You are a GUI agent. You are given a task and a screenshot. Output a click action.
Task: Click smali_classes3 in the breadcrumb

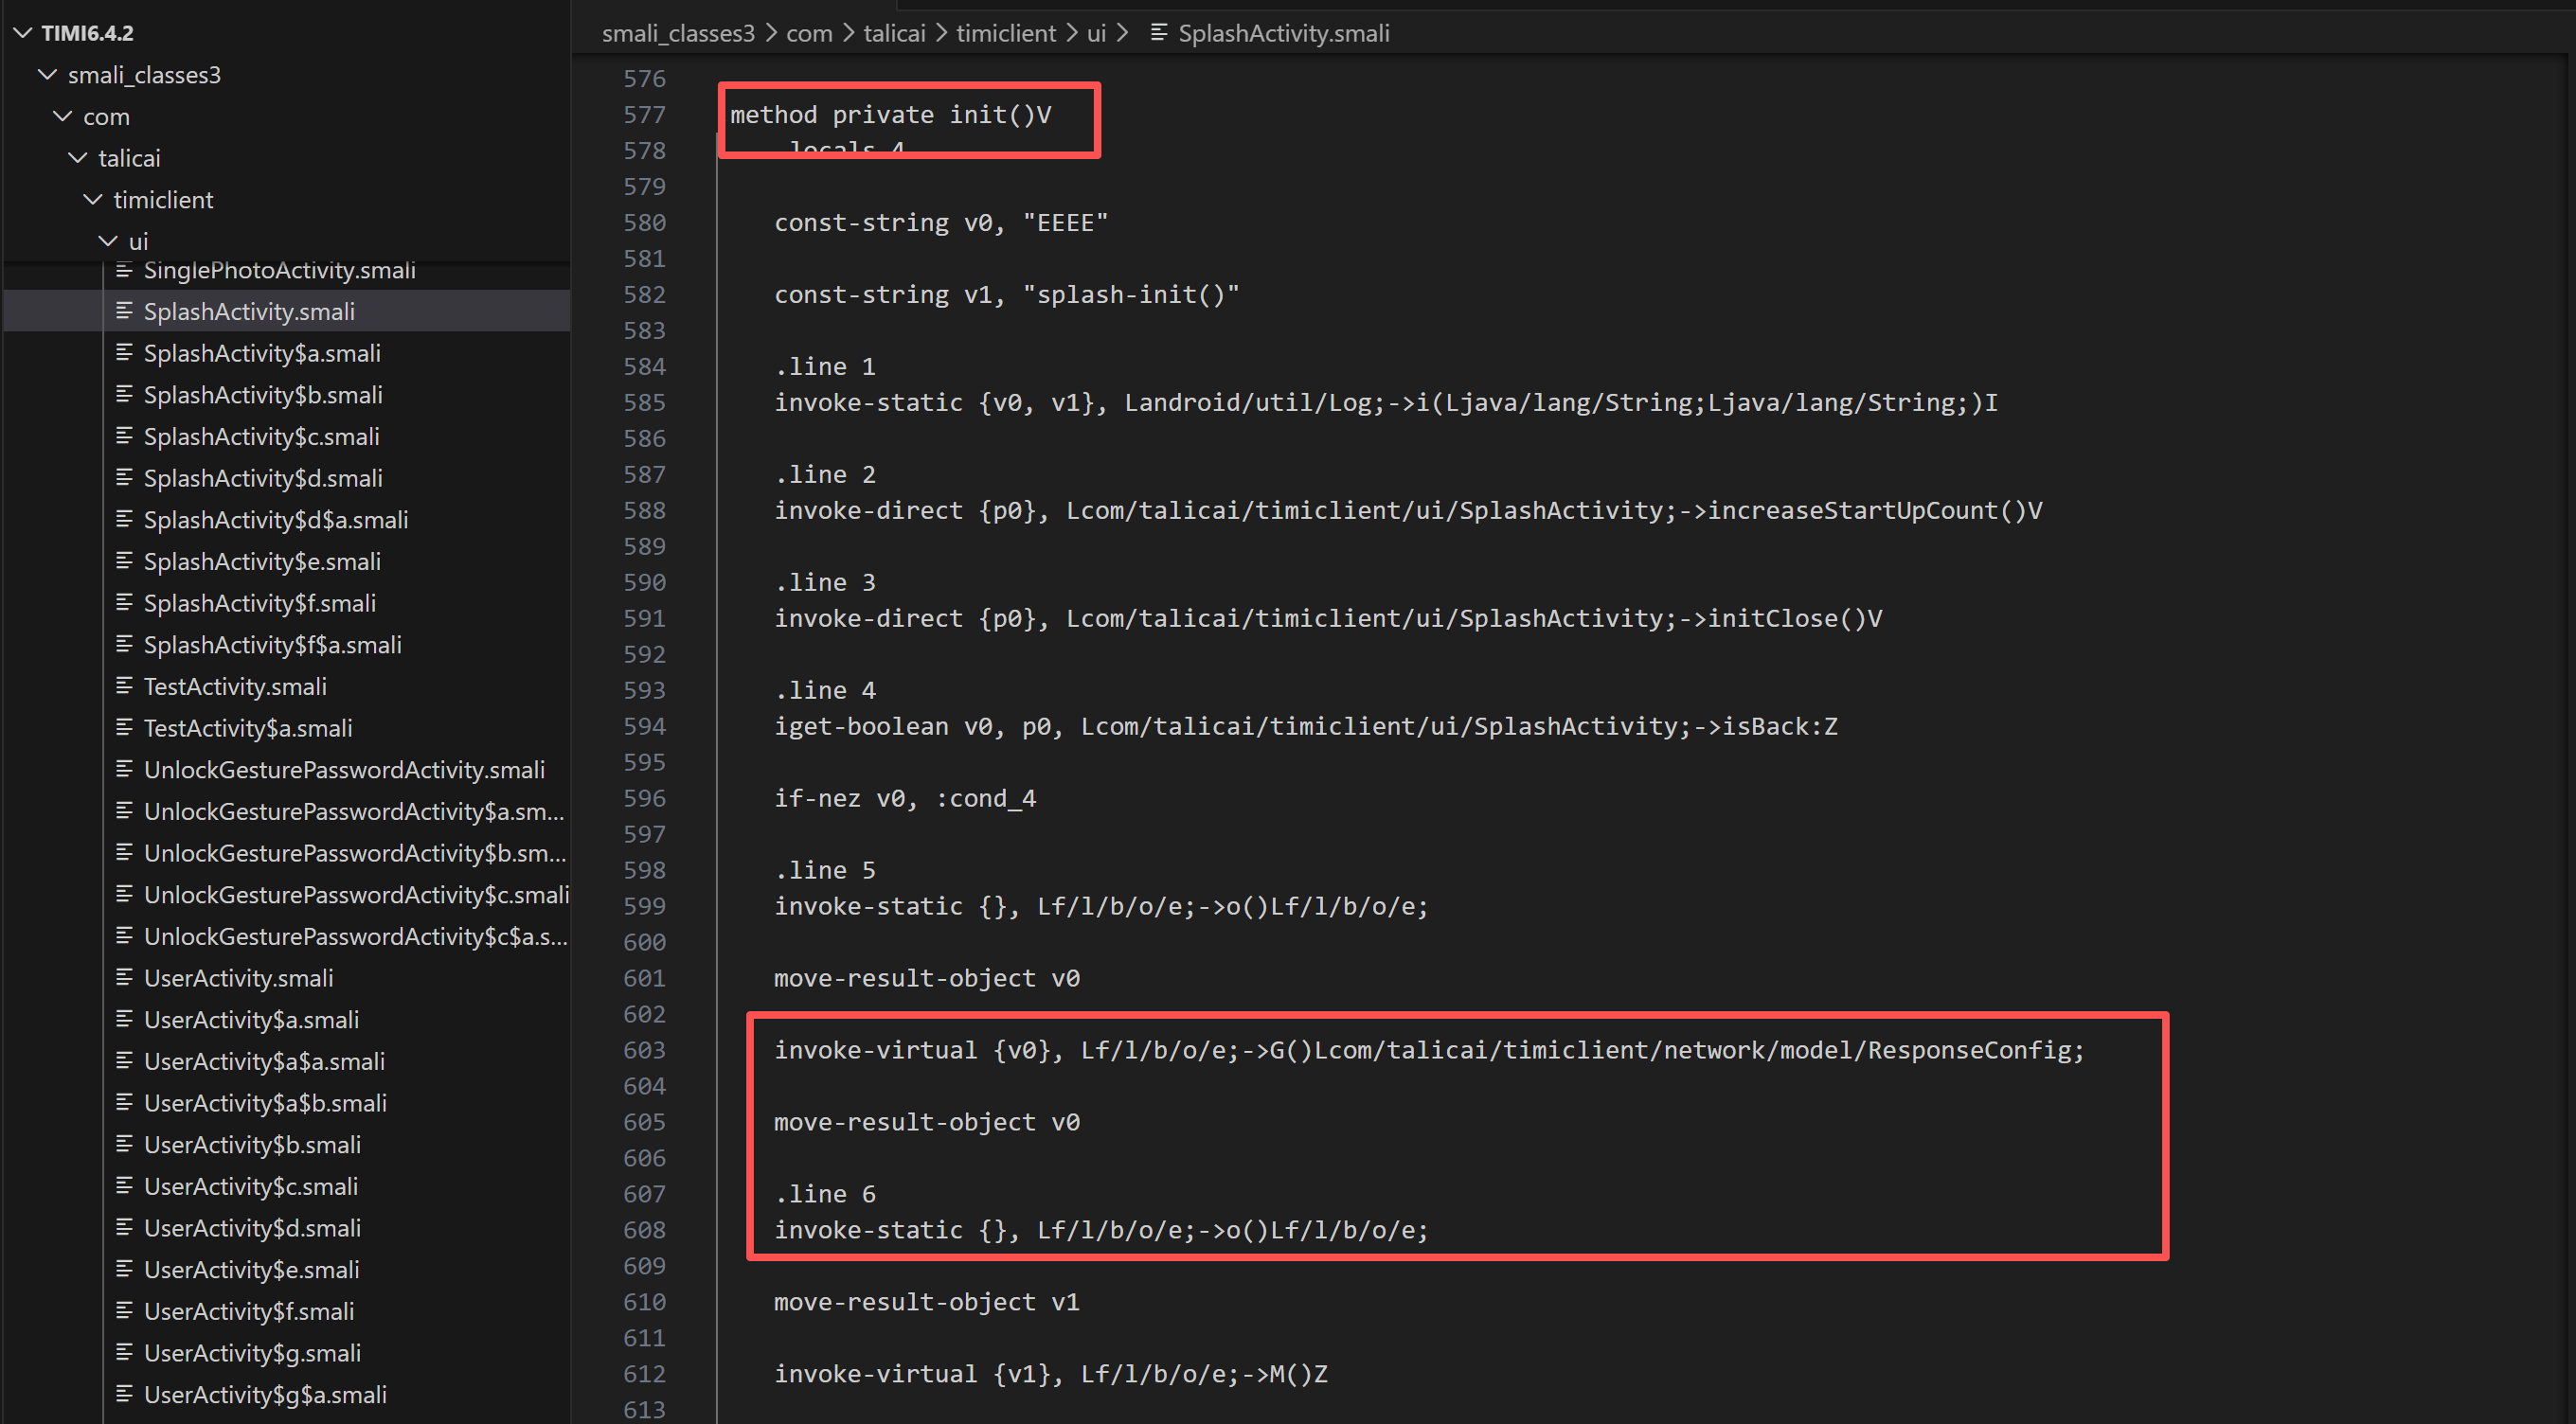click(678, 33)
